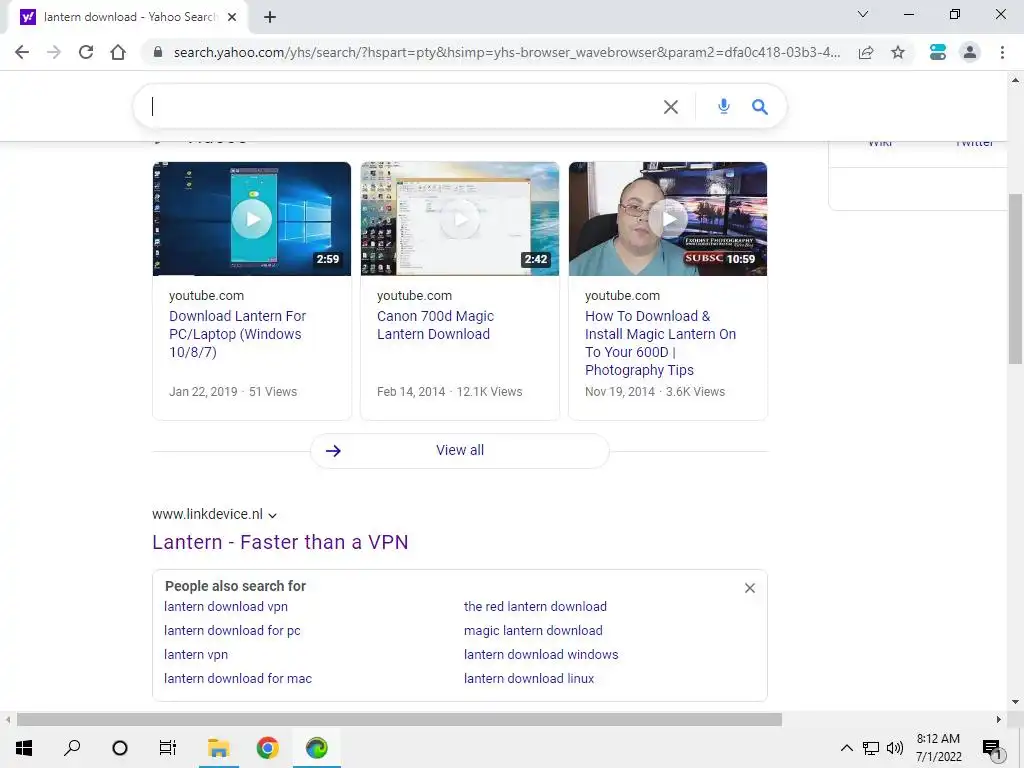The height and width of the screenshot is (768, 1024).
Task: Open the Wave browser extension icon
Action: click(938, 52)
